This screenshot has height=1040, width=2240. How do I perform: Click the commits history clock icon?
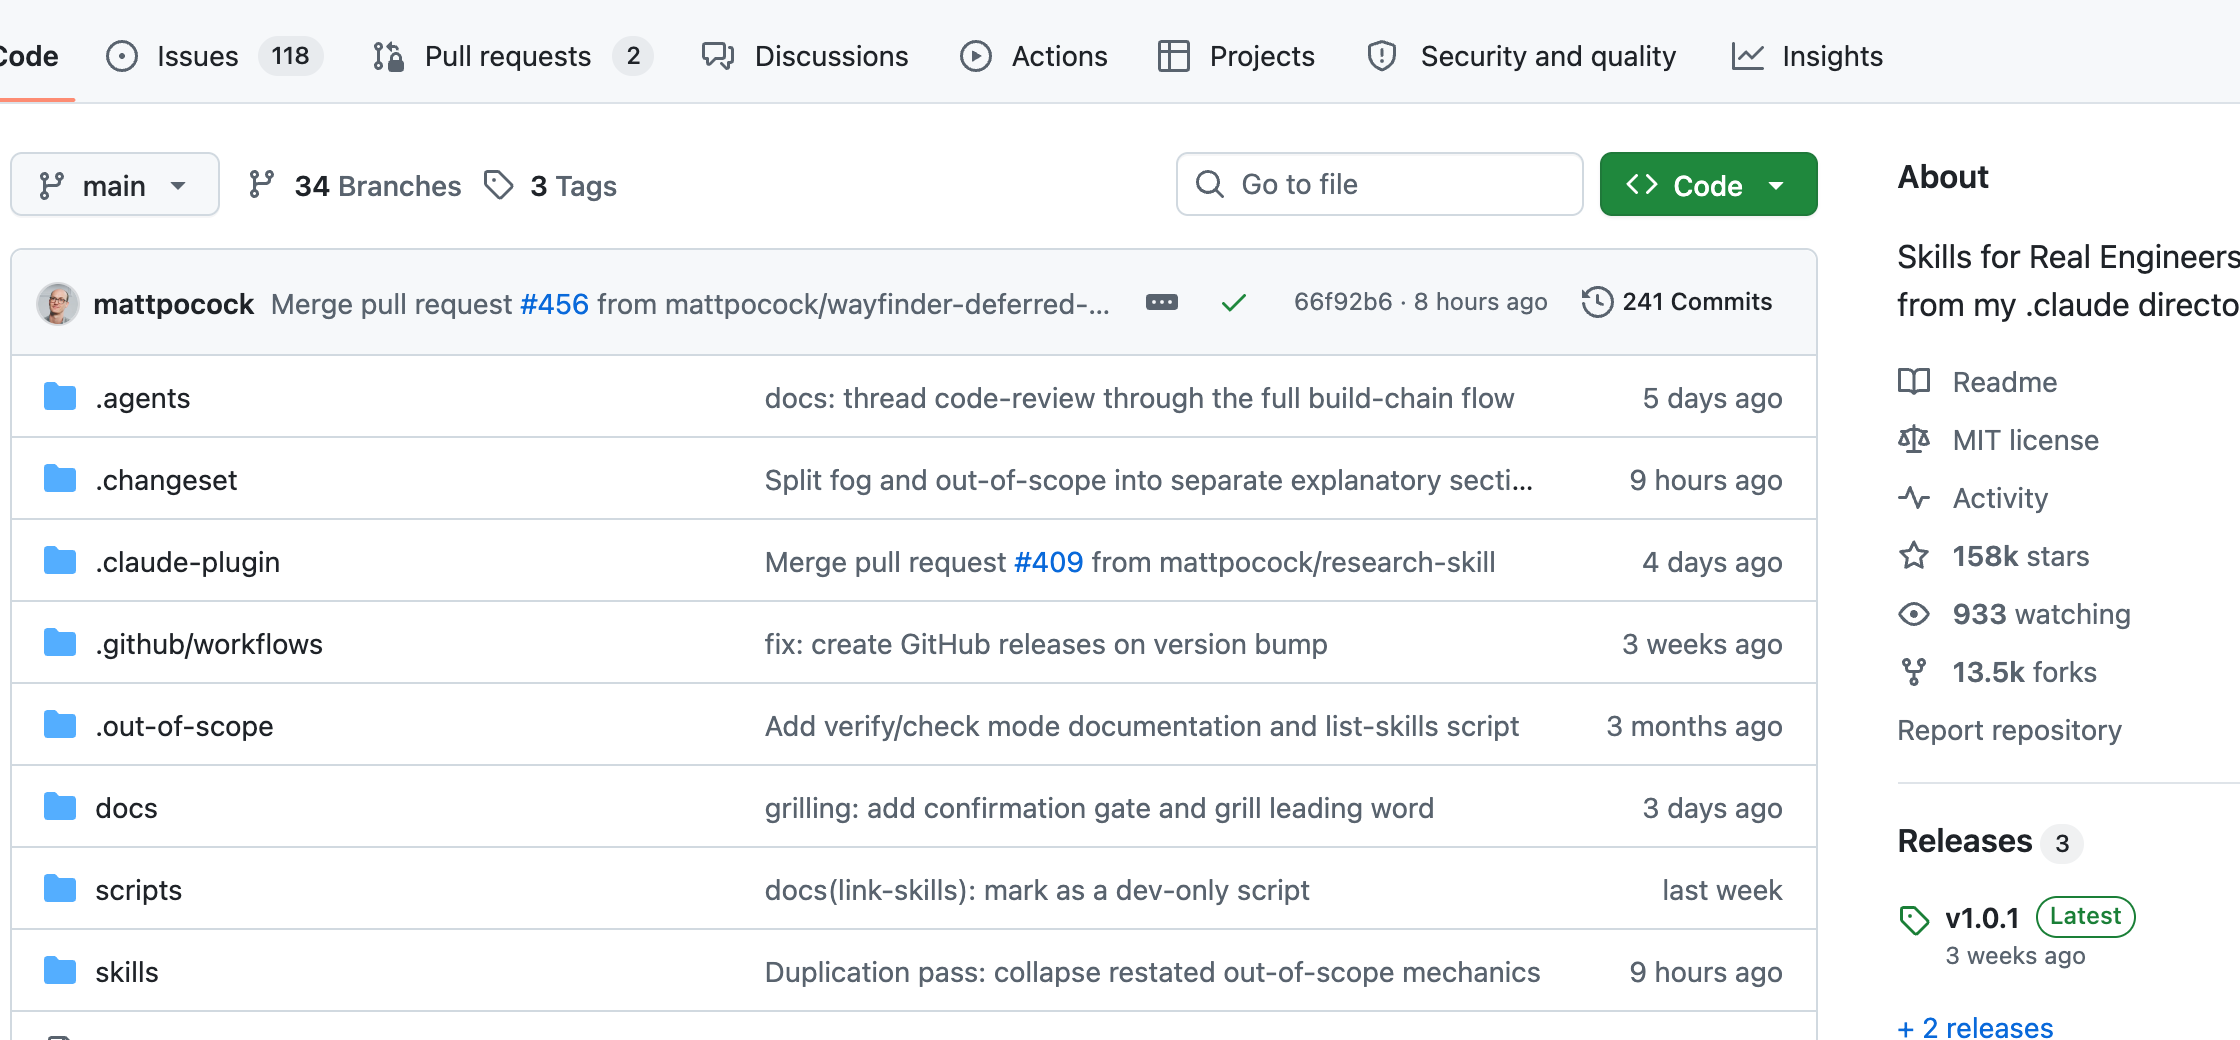[1597, 302]
